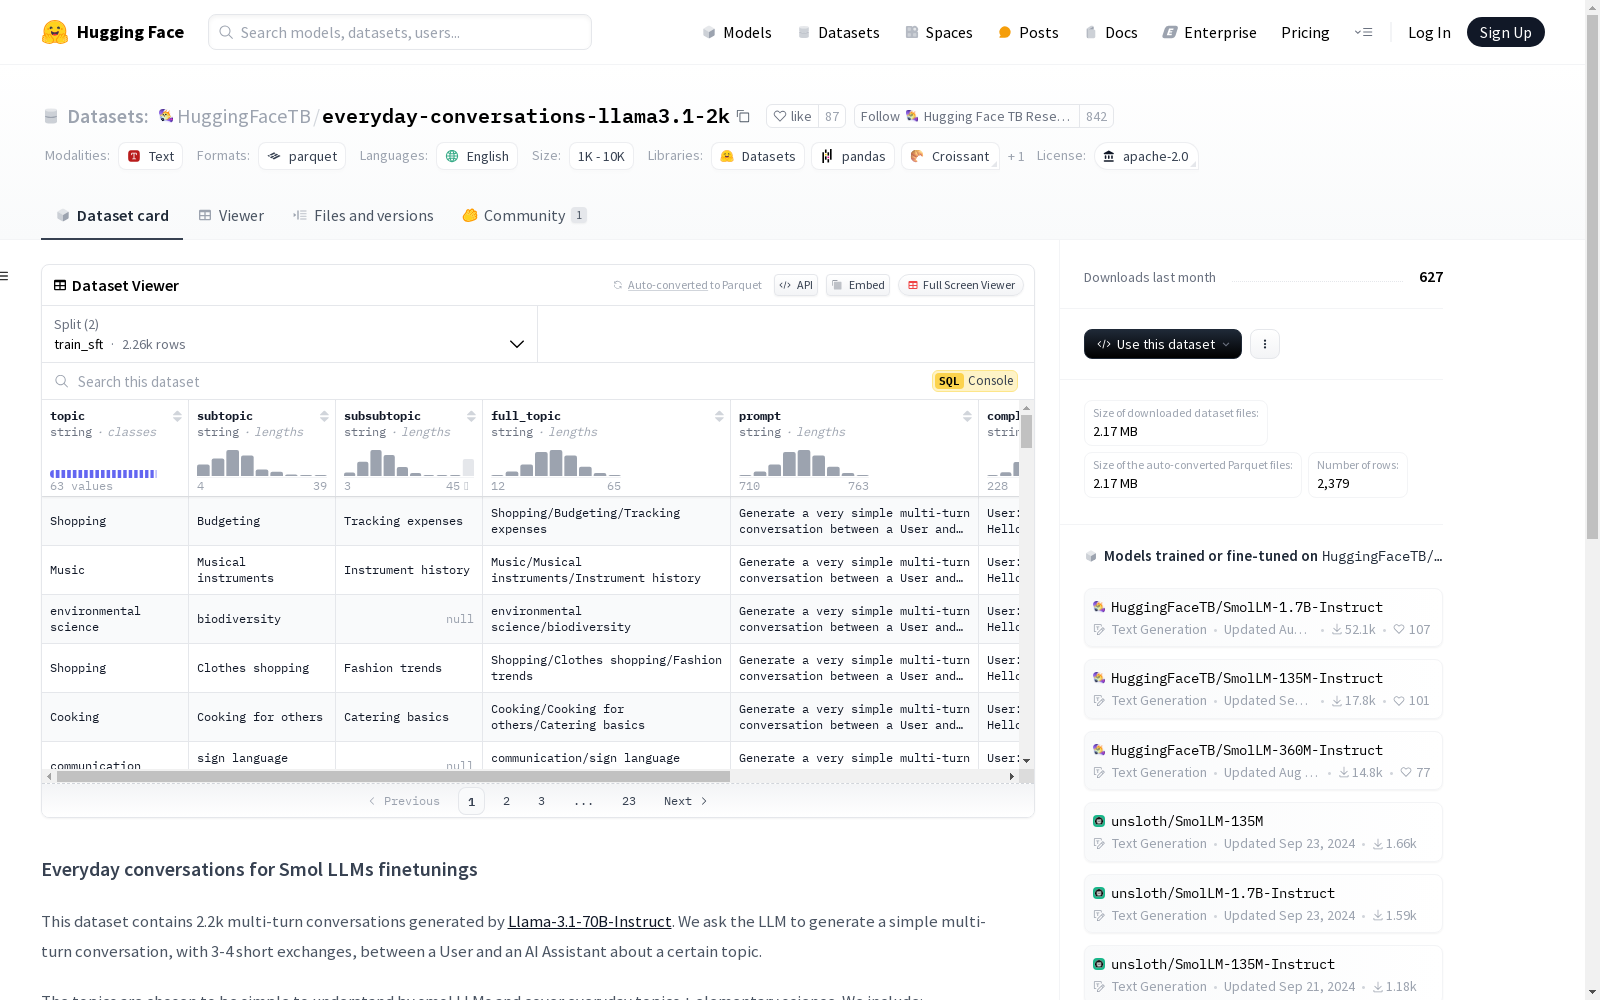Sort the subtopic column
The width and height of the screenshot is (1600, 1000).
point(324,416)
